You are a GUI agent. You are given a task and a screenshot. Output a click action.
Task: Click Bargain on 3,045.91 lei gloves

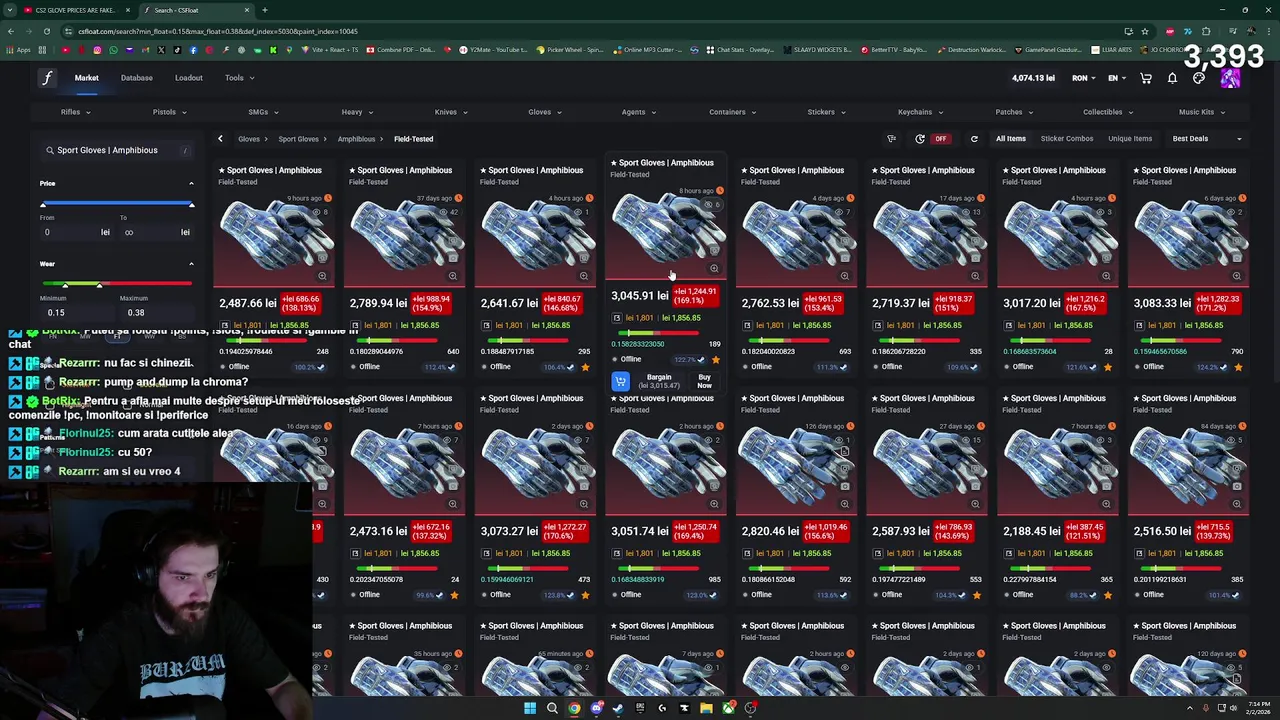pos(659,381)
